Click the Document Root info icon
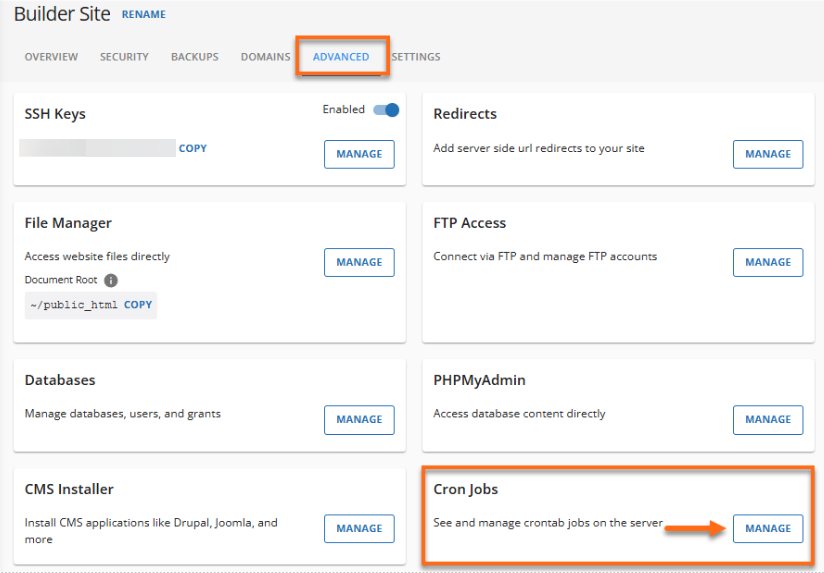Viewport: 824px width, 573px height. click(111, 281)
